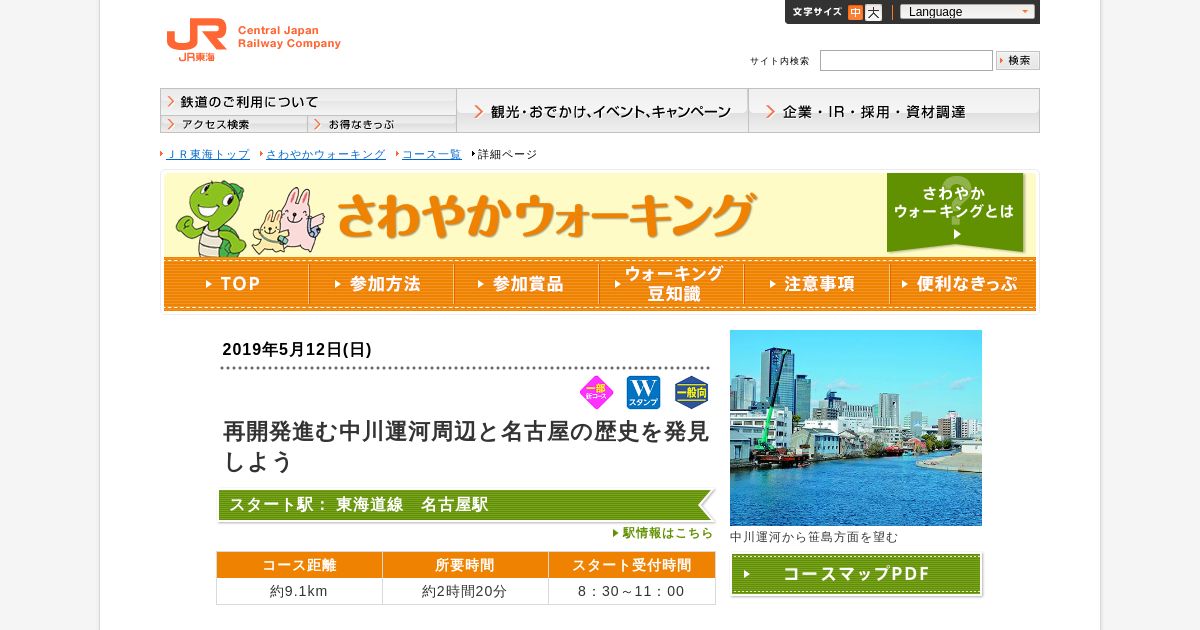
Task: Open 鉄道のご利用について menu
Action: (308, 101)
